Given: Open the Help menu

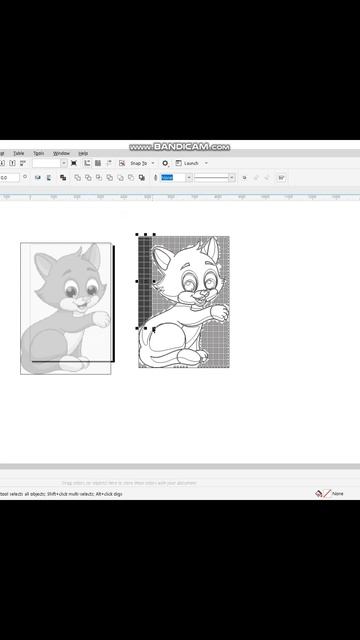Looking at the screenshot, I should pyautogui.click(x=83, y=153).
